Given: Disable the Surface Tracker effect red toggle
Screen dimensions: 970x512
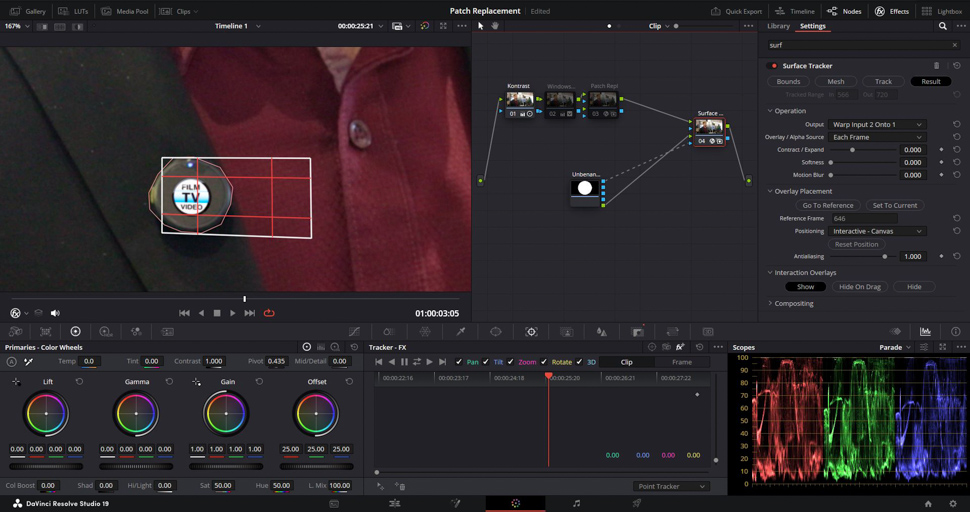Looking at the screenshot, I should click(773, 66).
